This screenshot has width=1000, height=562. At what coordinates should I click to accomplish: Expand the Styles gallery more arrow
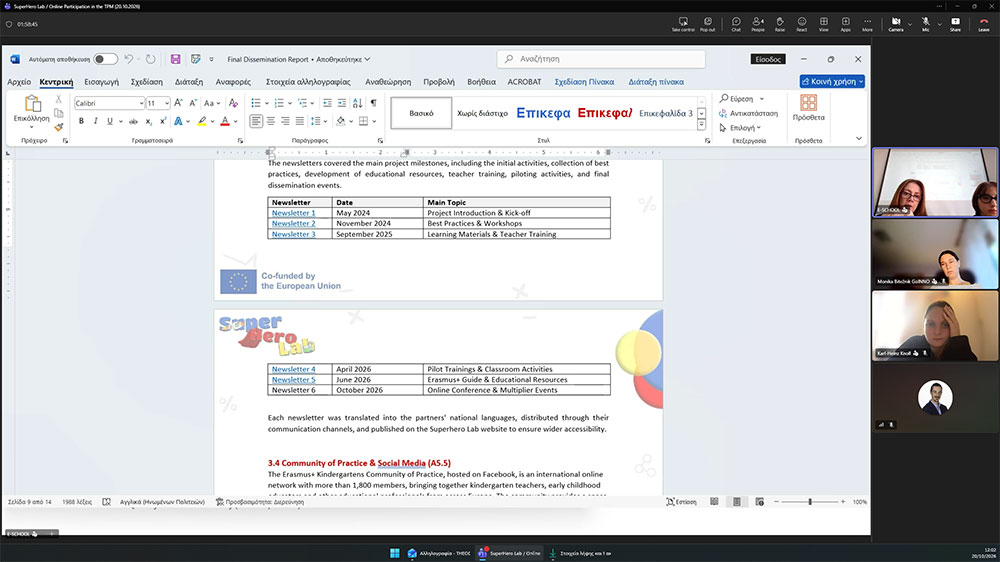(x=702, y=126)
